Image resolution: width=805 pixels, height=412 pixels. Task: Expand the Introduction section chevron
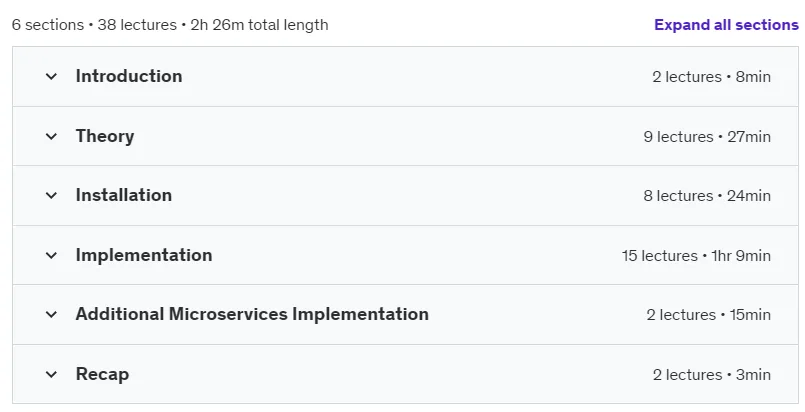pyautogui.click(x=51, y=77)
